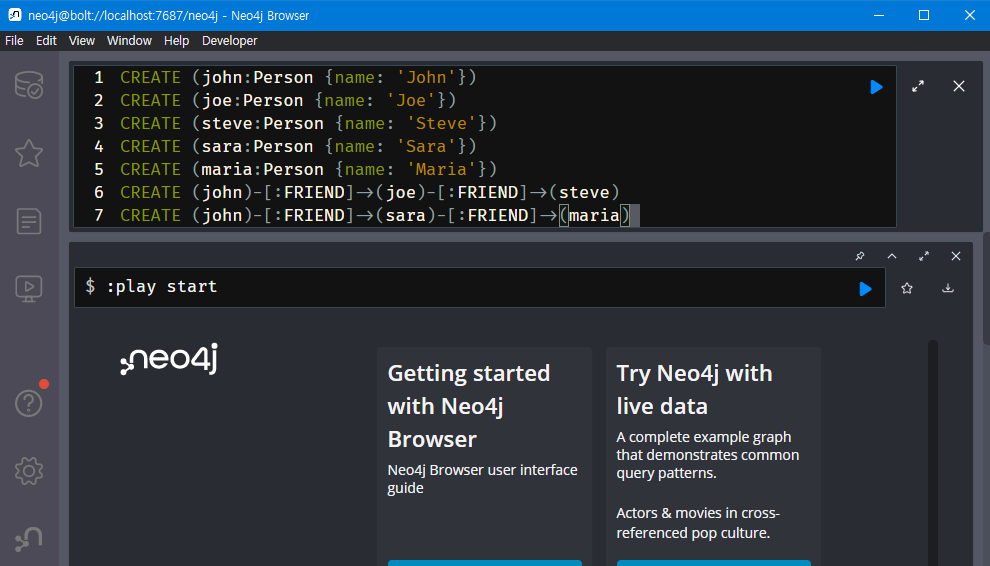Image resolution: width=990 pixels, height=566 pixels.
Task: Open the Developer menu
Action: point(229,40)
